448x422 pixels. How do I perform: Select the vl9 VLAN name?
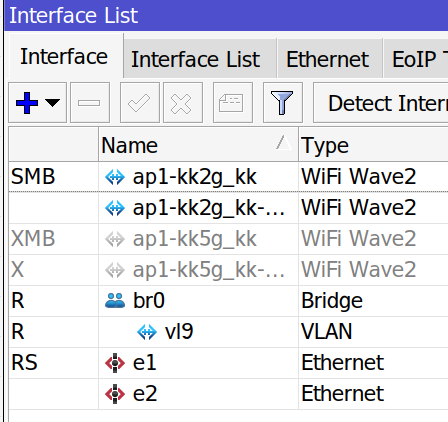179,332
